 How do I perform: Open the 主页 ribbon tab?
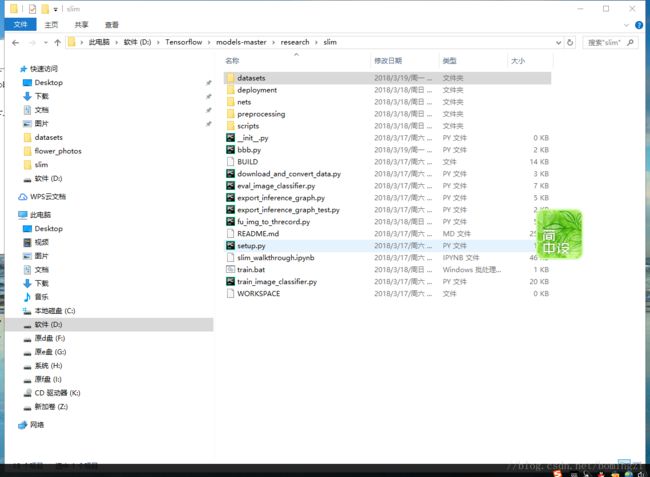pyautogui.click(x=51, y=24)
